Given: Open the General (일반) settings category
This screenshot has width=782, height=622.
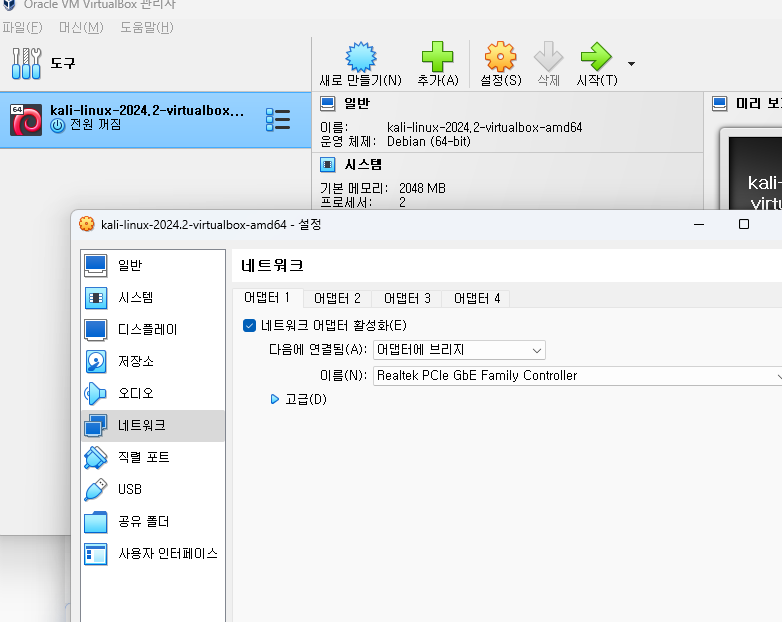Looking at the screenshot, I should tap(153, 265).
